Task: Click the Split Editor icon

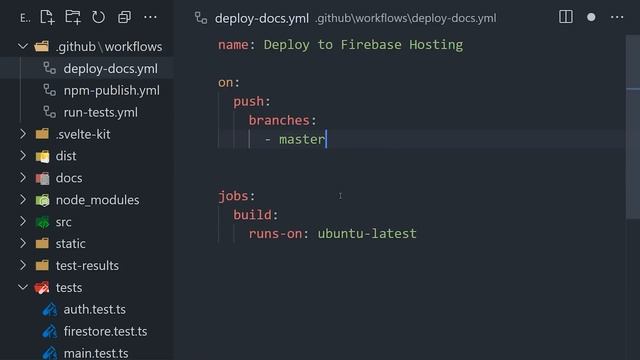Action: tap(566, 17)
